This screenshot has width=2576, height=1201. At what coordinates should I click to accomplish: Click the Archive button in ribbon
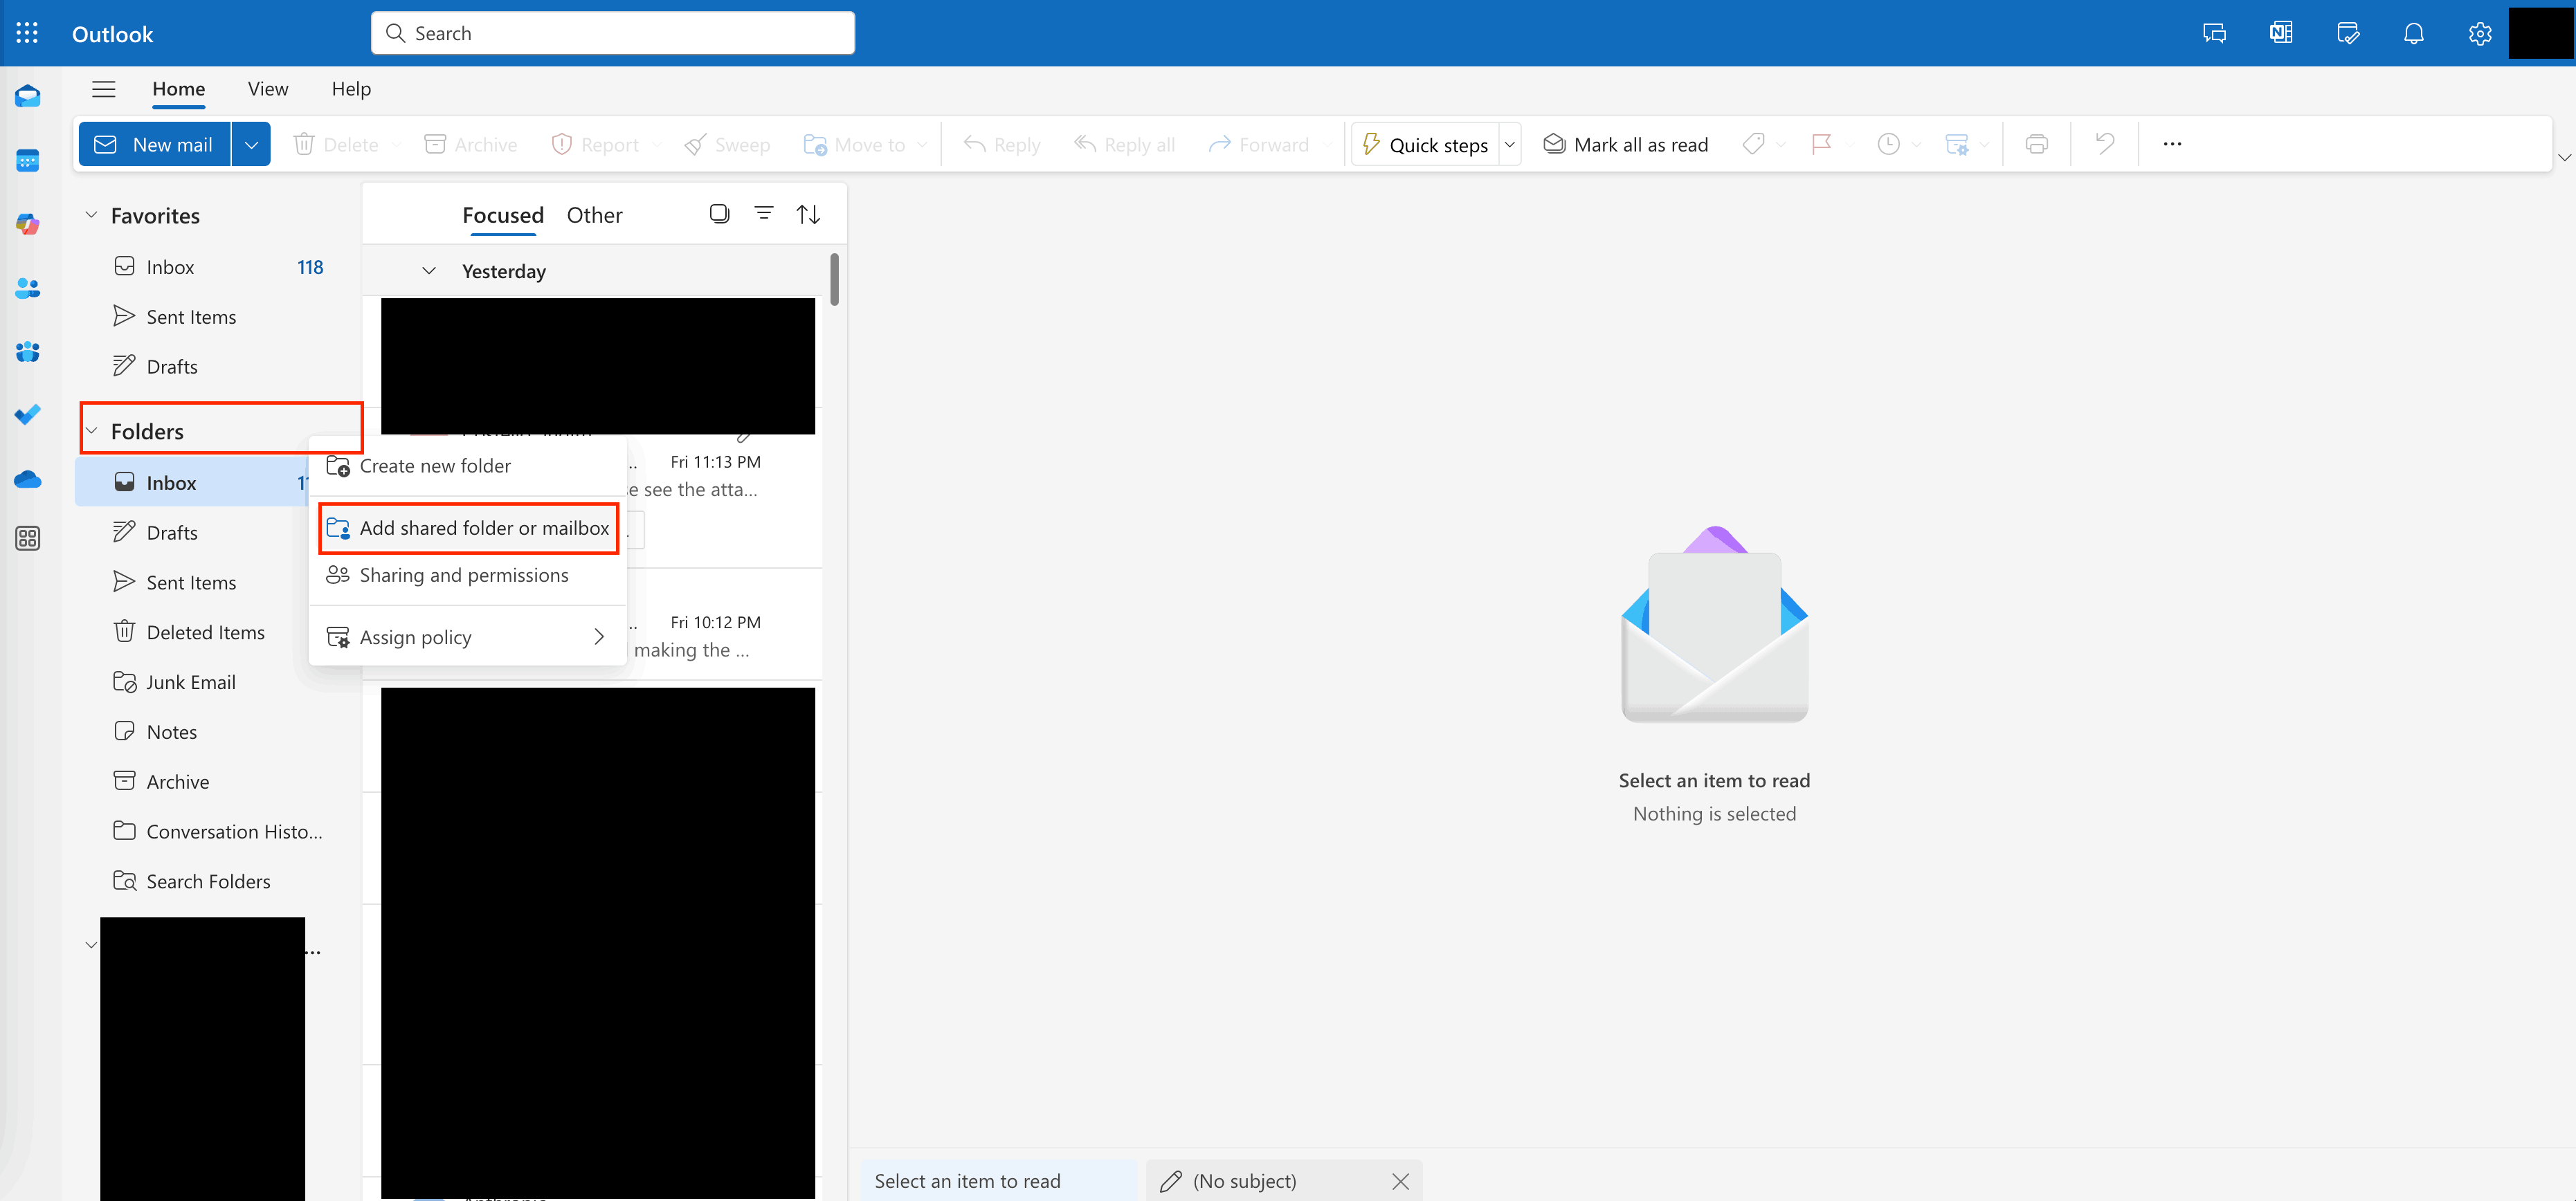point(470,144)
